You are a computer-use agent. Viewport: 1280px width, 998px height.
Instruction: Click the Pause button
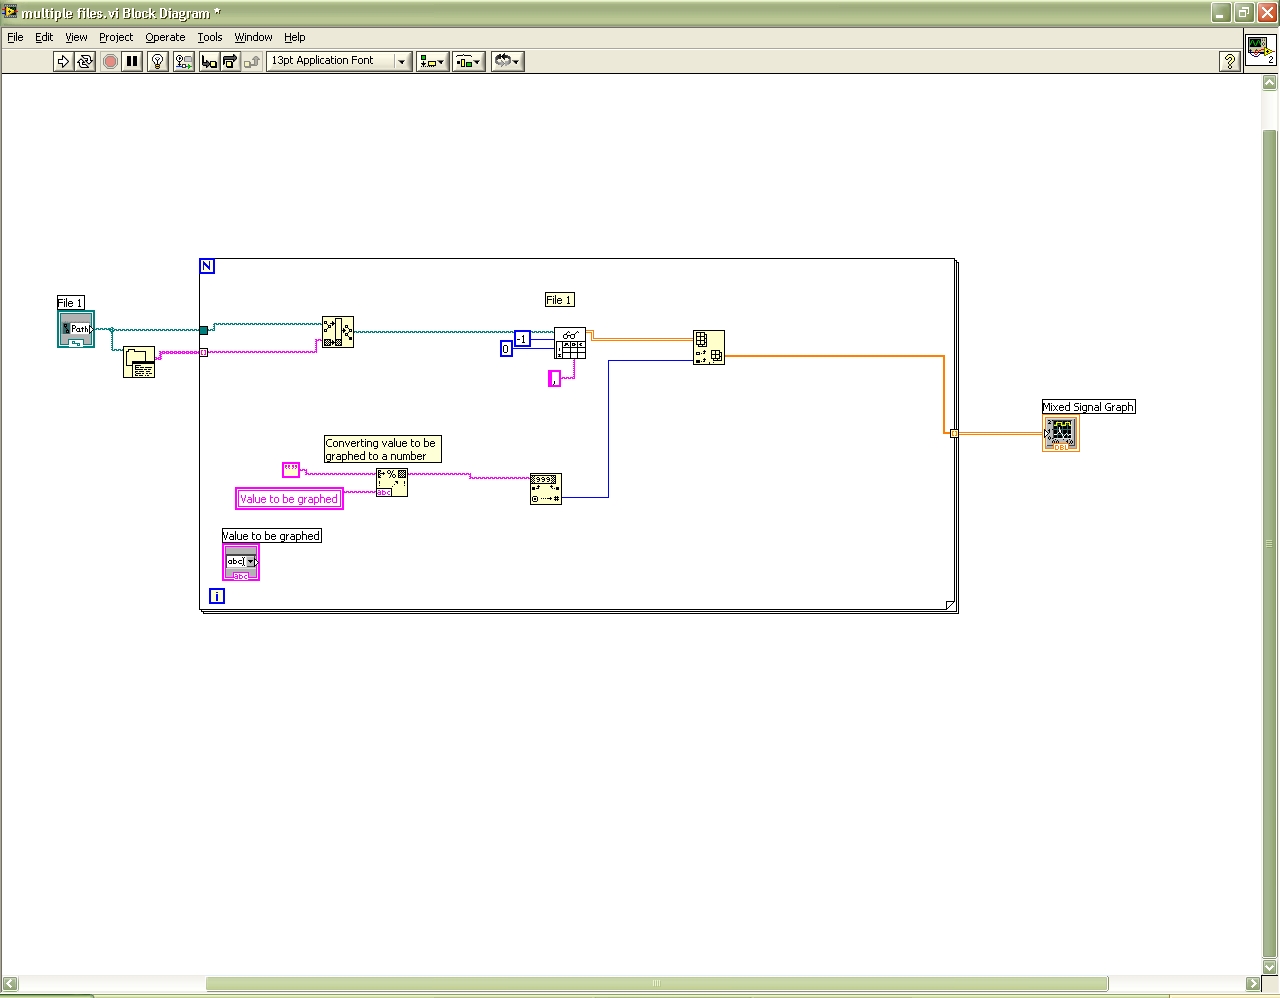coord(132,61)
